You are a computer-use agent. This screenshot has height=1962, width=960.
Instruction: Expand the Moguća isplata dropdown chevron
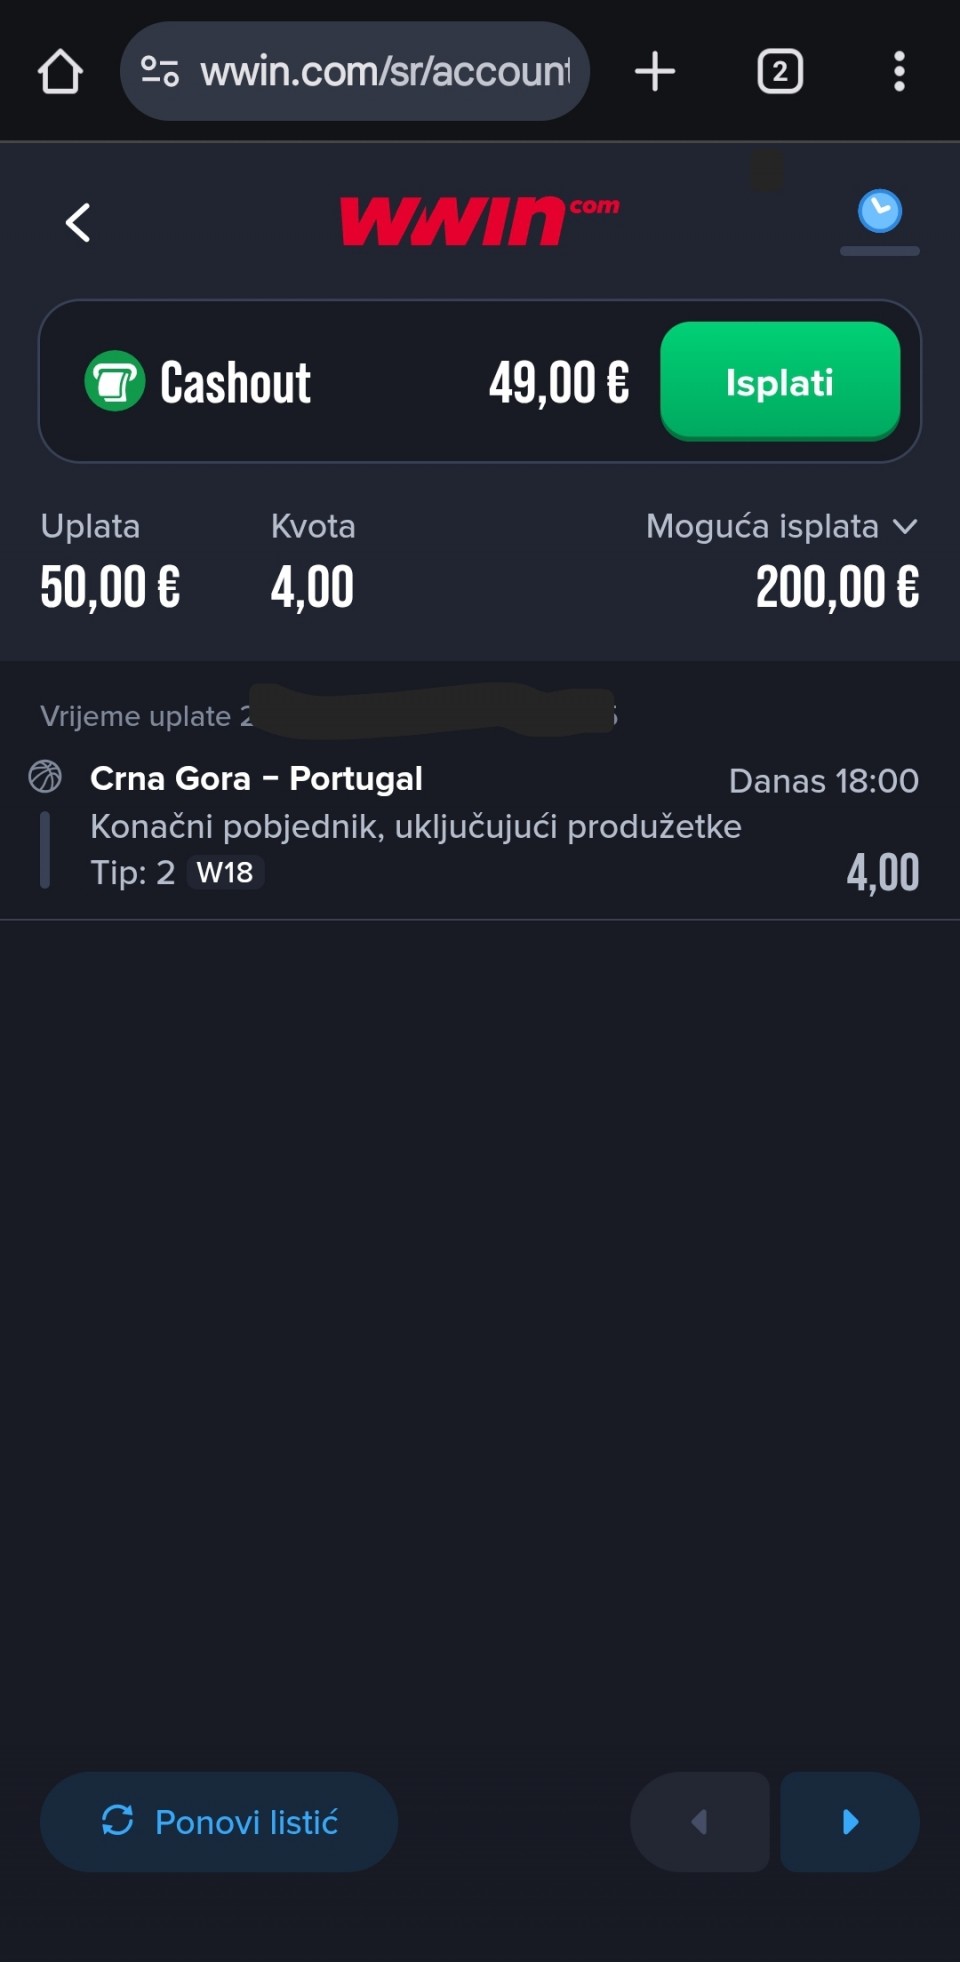coord(905,527)
